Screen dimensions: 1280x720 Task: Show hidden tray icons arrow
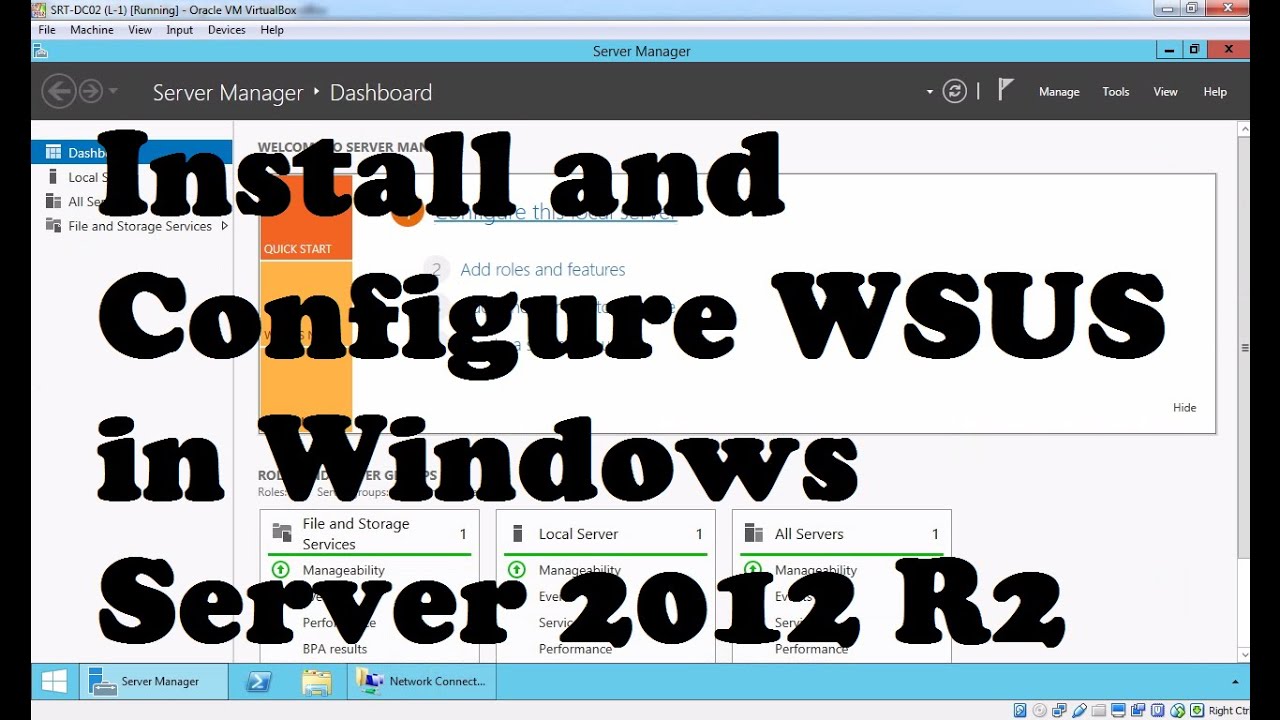(1235, 682)
